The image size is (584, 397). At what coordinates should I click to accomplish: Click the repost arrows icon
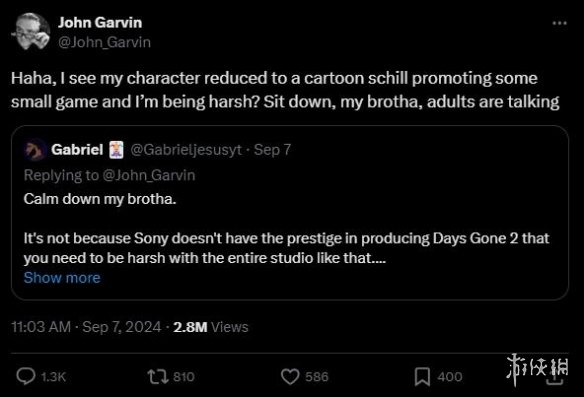[159, 377]
